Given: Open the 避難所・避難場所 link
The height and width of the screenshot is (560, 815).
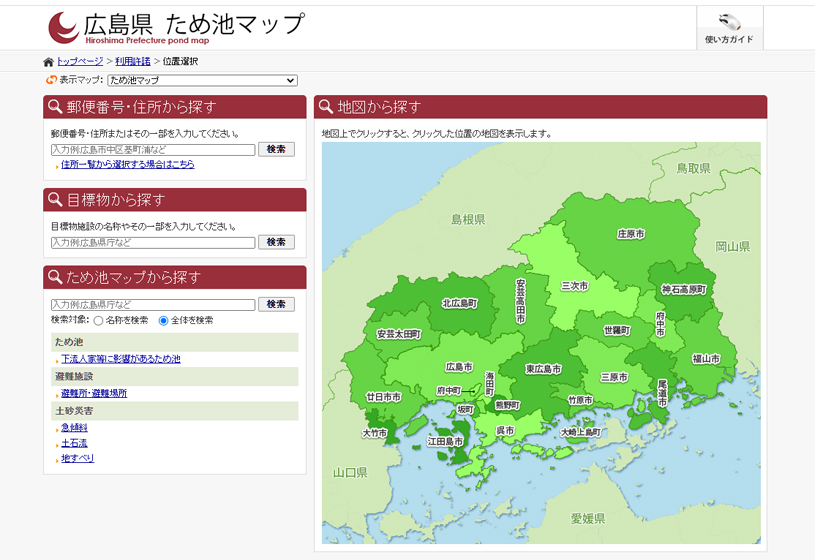Looking at the screenshot, I should coord(93,394).
